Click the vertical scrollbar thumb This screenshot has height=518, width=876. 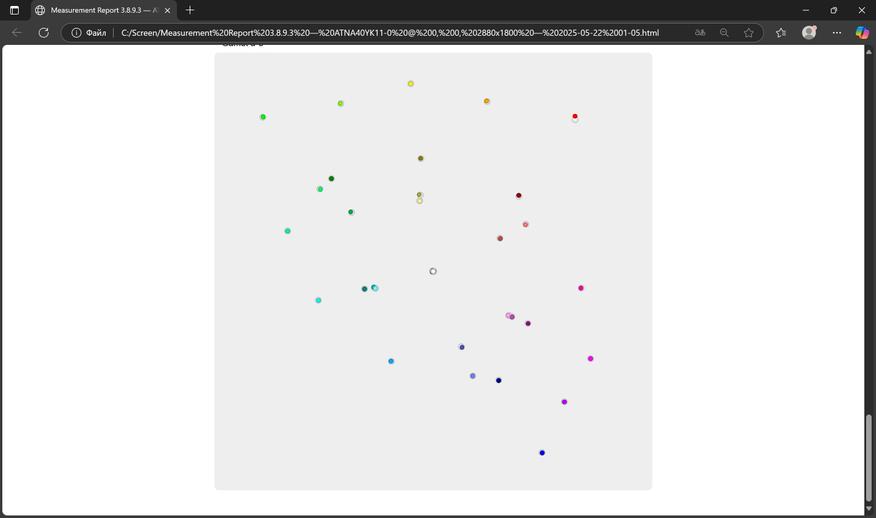click(x=869, y=457)
